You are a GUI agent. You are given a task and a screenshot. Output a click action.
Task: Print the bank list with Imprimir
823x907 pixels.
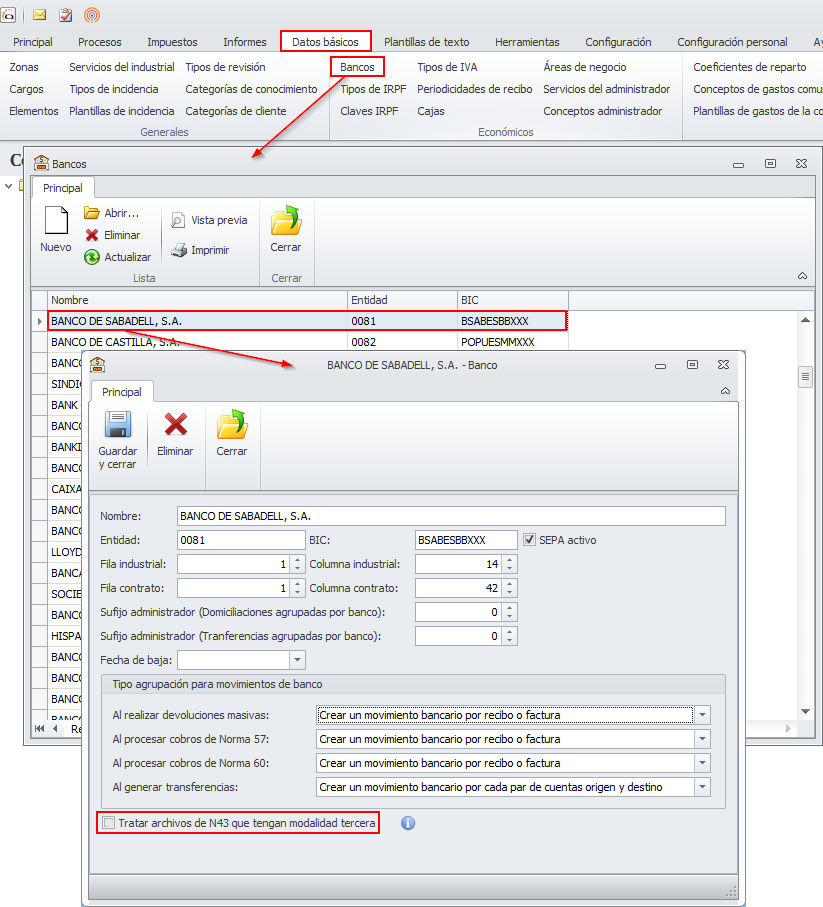(200, 250)
